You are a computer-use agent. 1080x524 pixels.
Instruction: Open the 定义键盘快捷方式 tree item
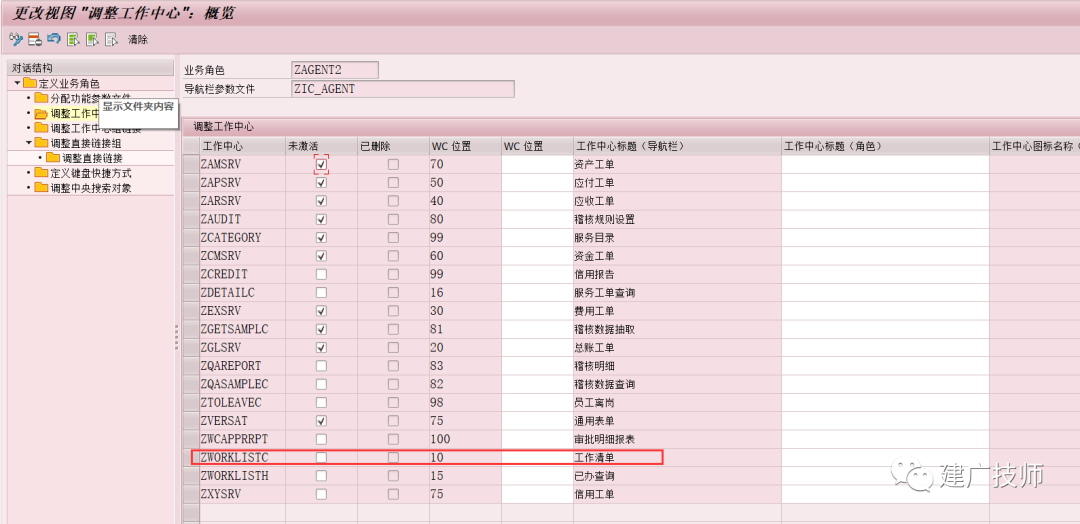(x=91, y=173)
